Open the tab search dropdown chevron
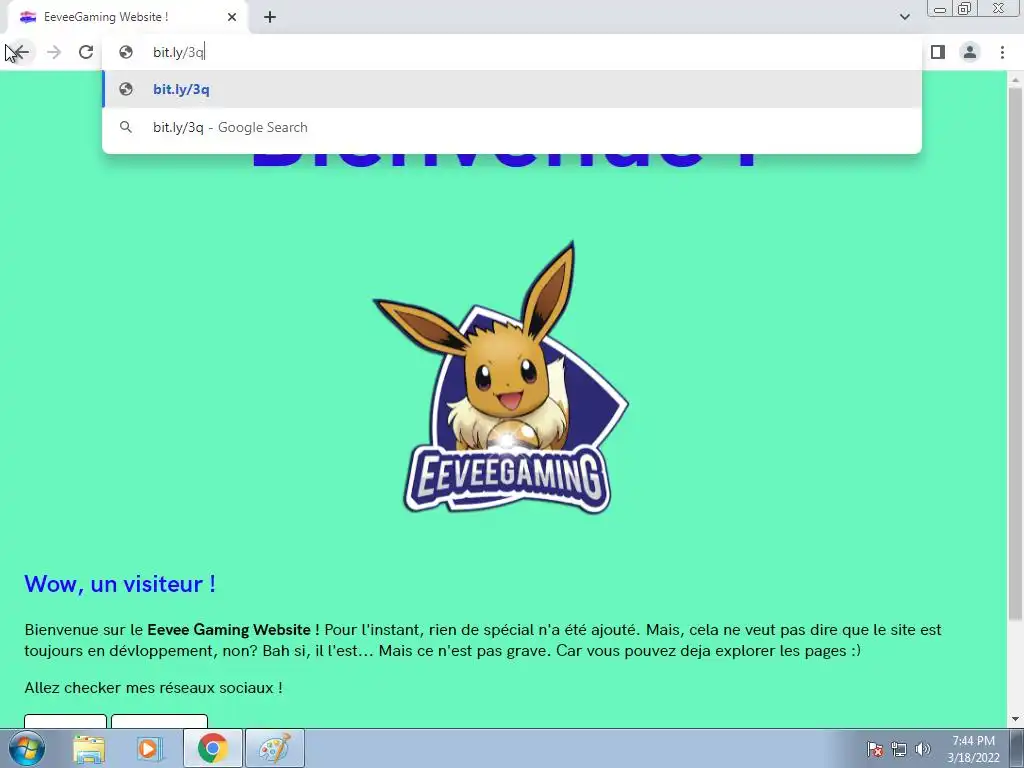The image size is (1024, 768). click(x=904, y=17)
